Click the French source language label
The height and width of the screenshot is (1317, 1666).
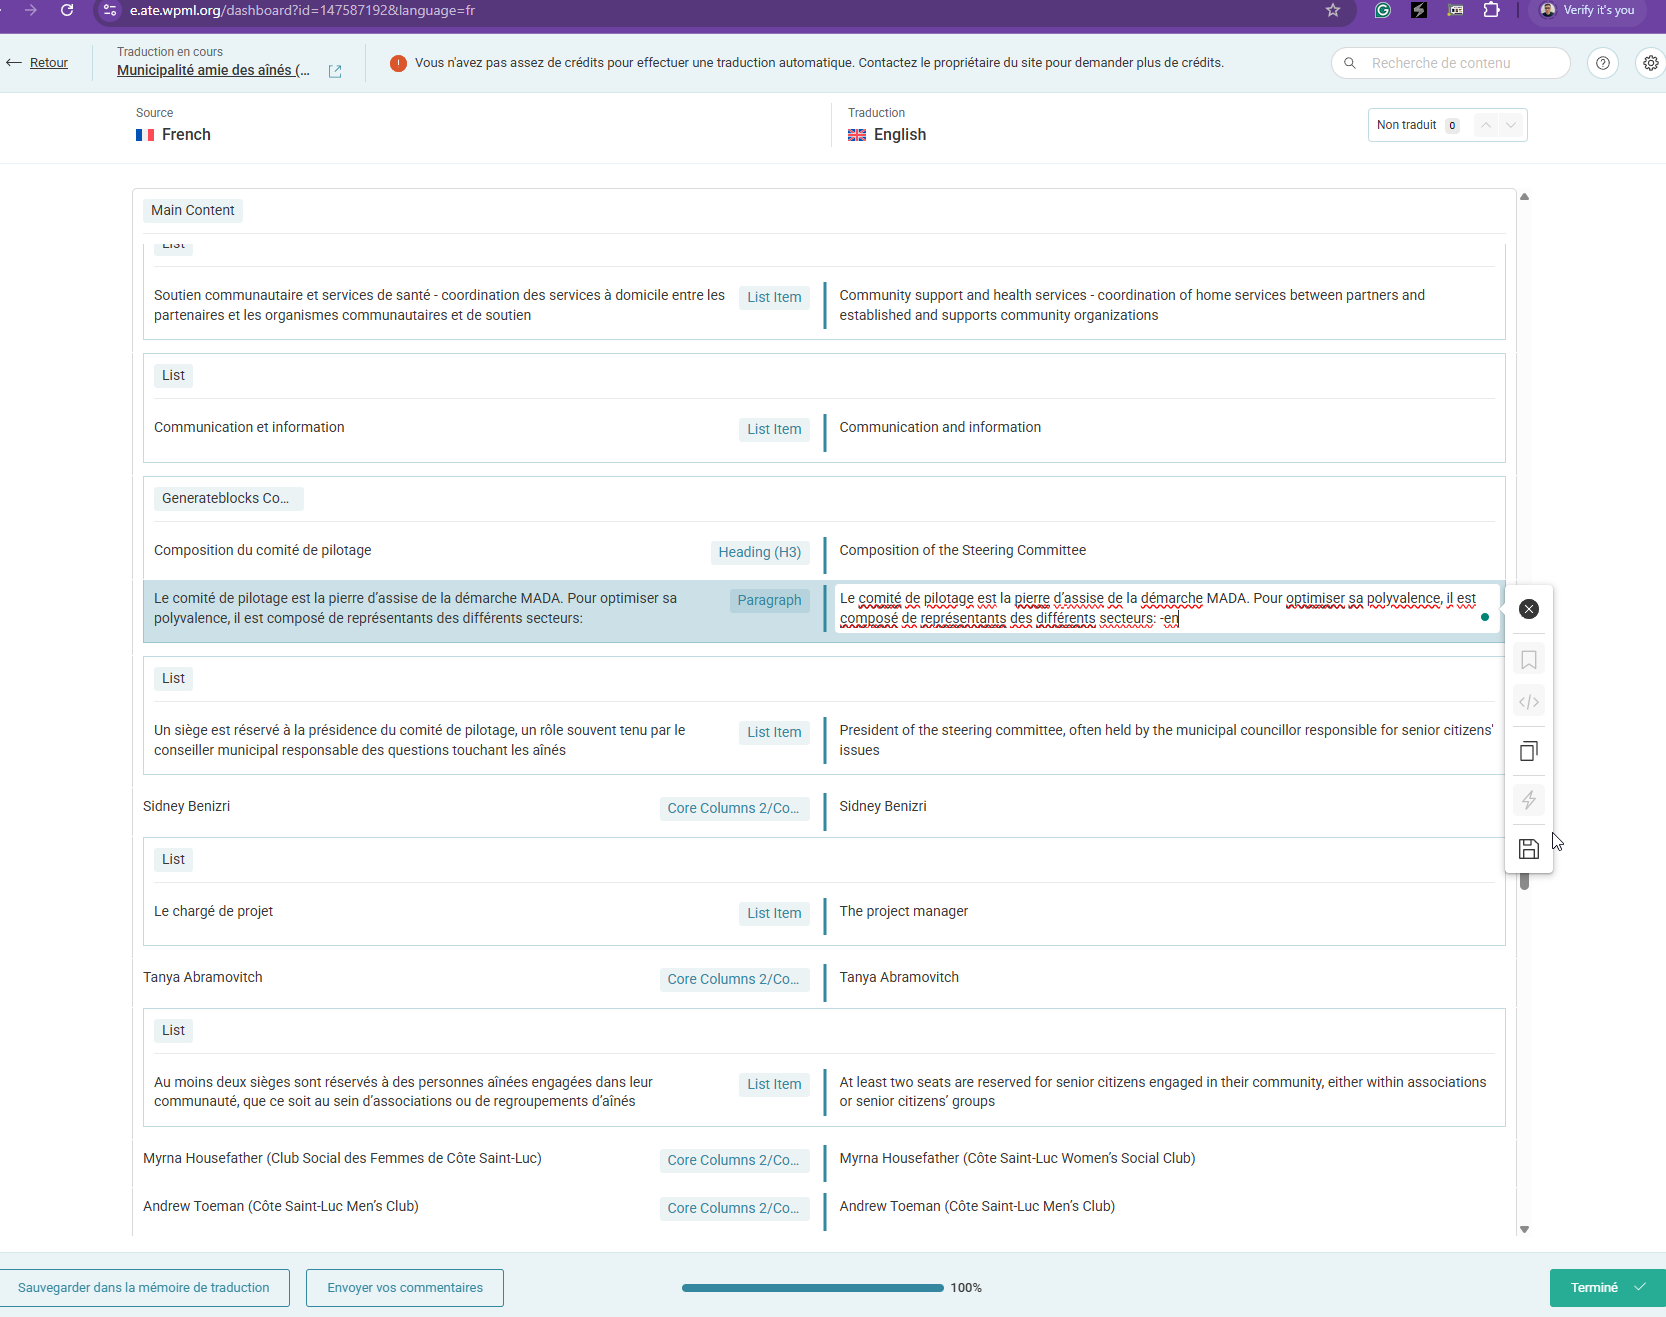click(186, 134)
